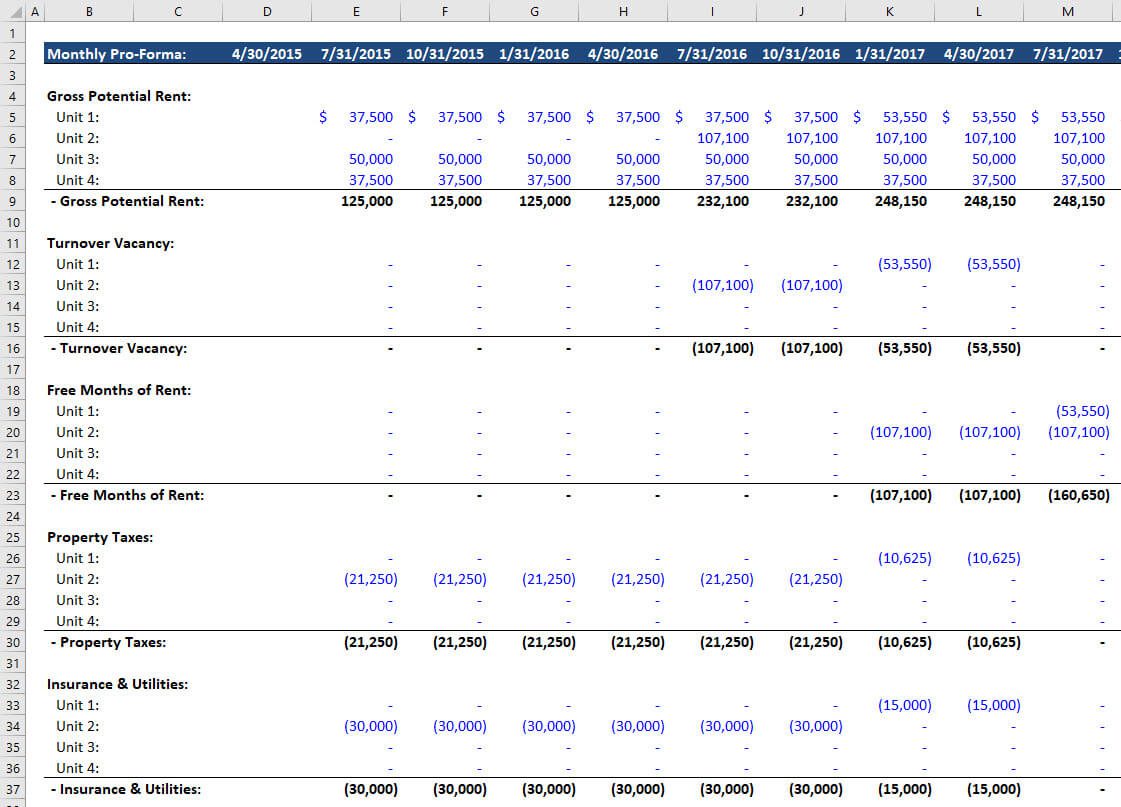The image size is (1121, 807).
Task: Select the 4/30/2015 date header cell
Action: point(267,54)
